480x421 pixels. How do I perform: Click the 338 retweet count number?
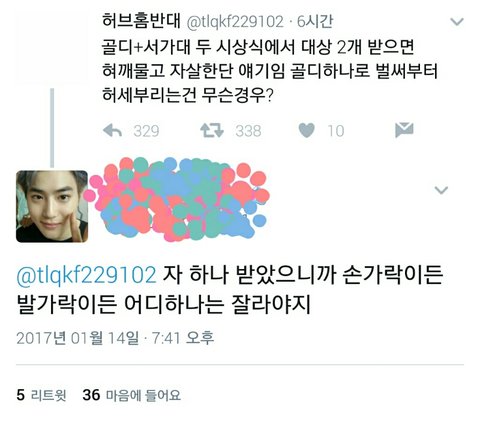coord(248,131)
